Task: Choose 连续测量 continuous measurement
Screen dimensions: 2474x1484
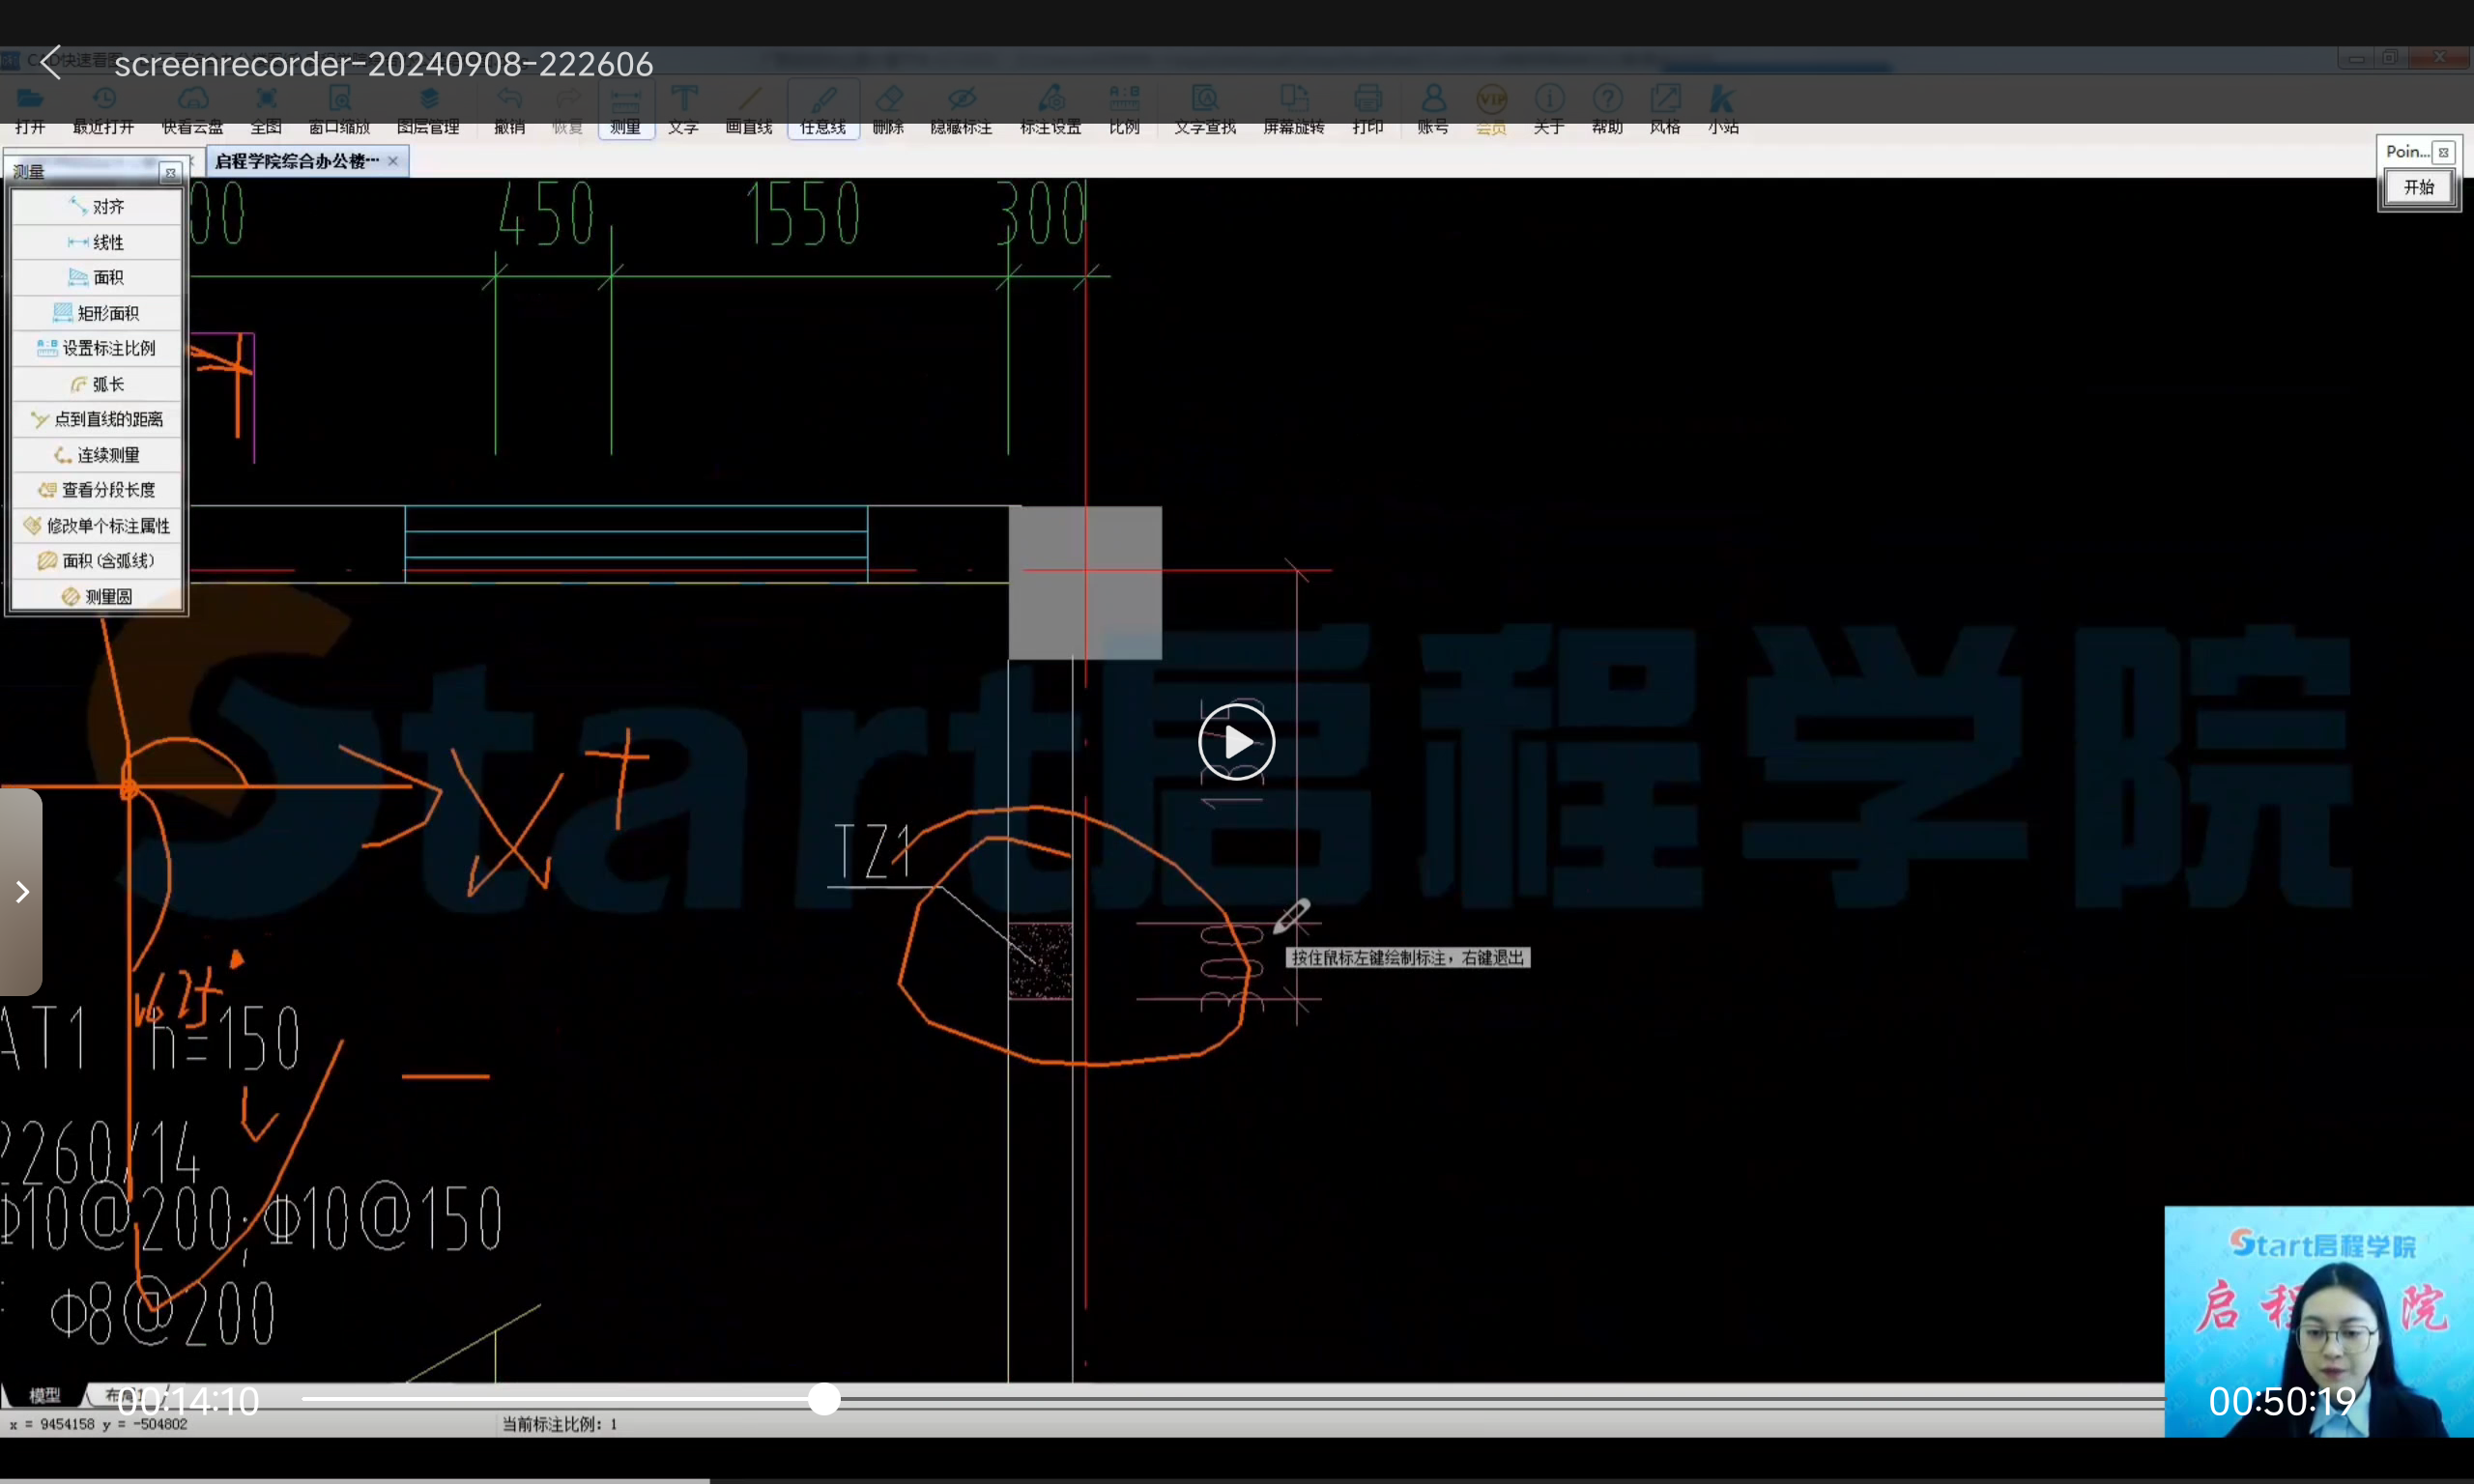Action: (97, 455)
